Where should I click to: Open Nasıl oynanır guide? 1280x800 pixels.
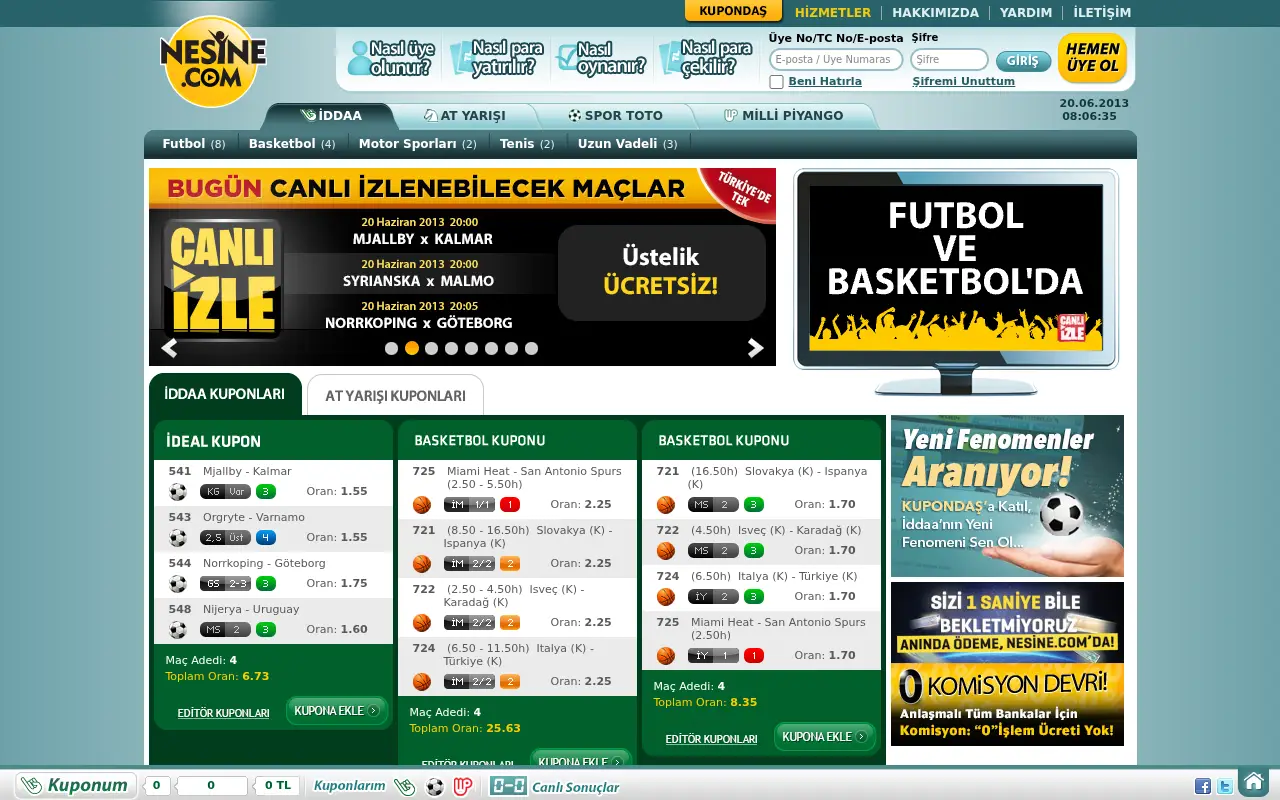tap(601, 59)
